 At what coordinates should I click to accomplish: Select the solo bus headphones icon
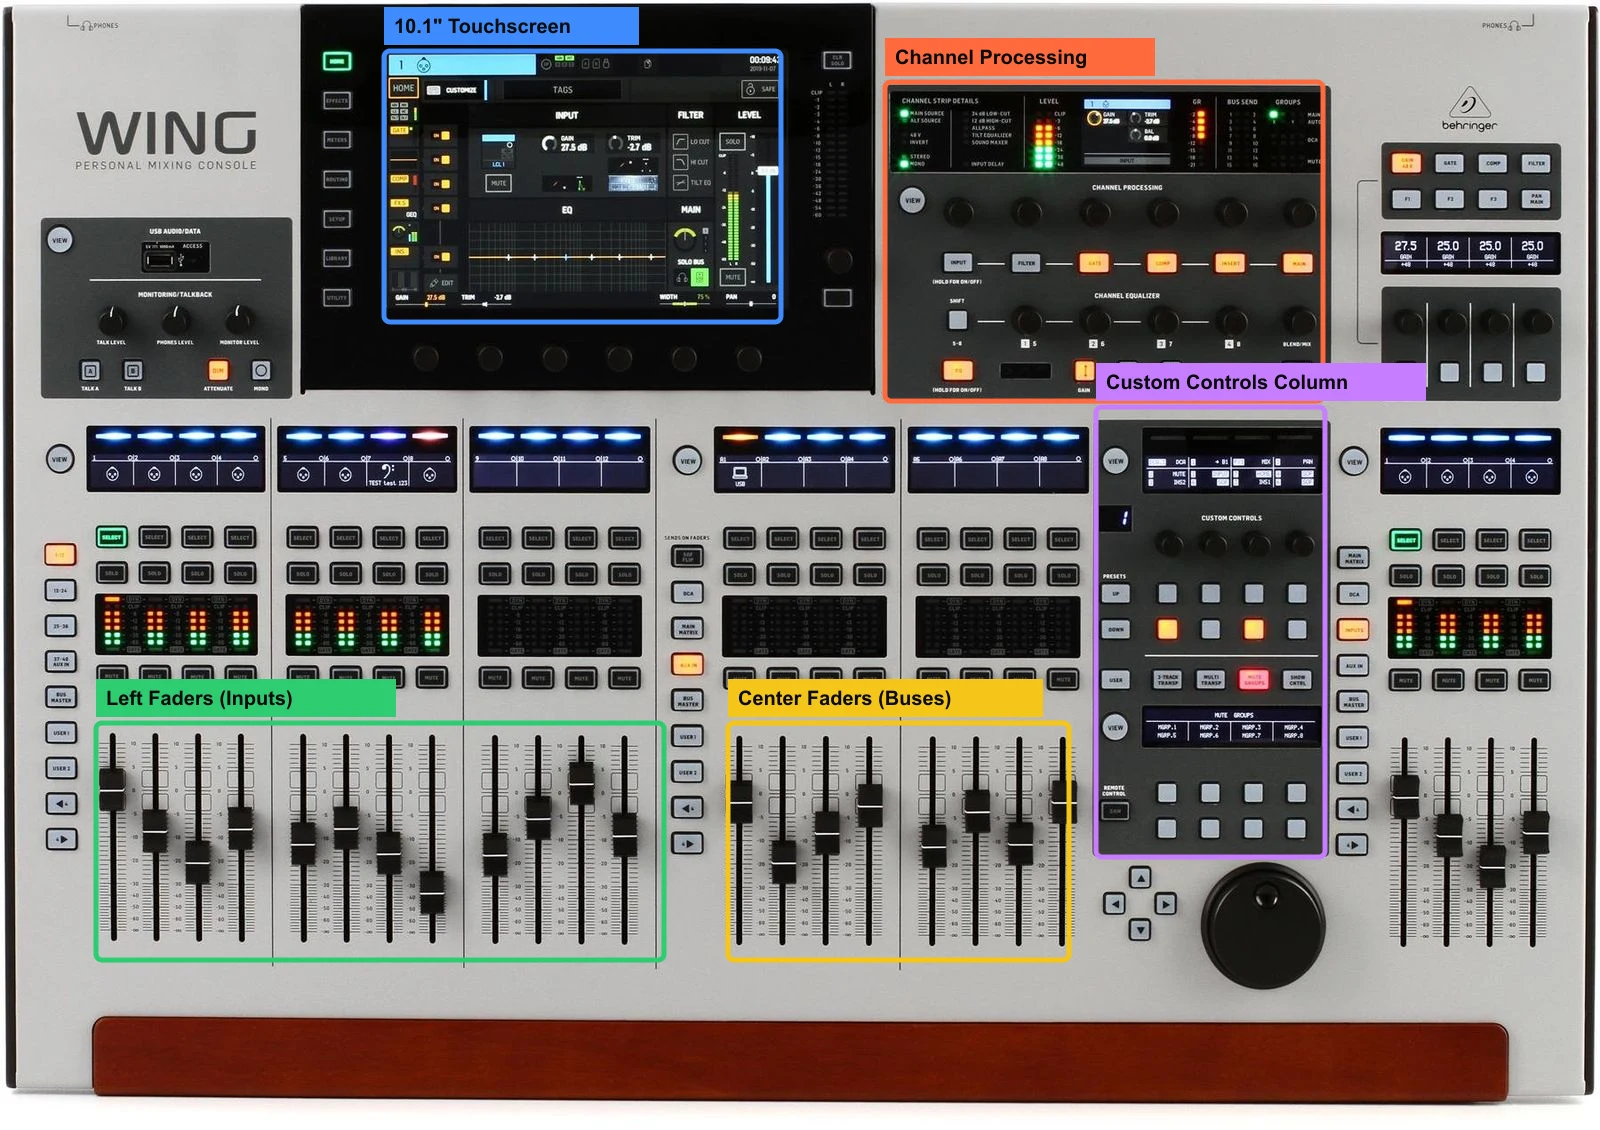point(683,277)
